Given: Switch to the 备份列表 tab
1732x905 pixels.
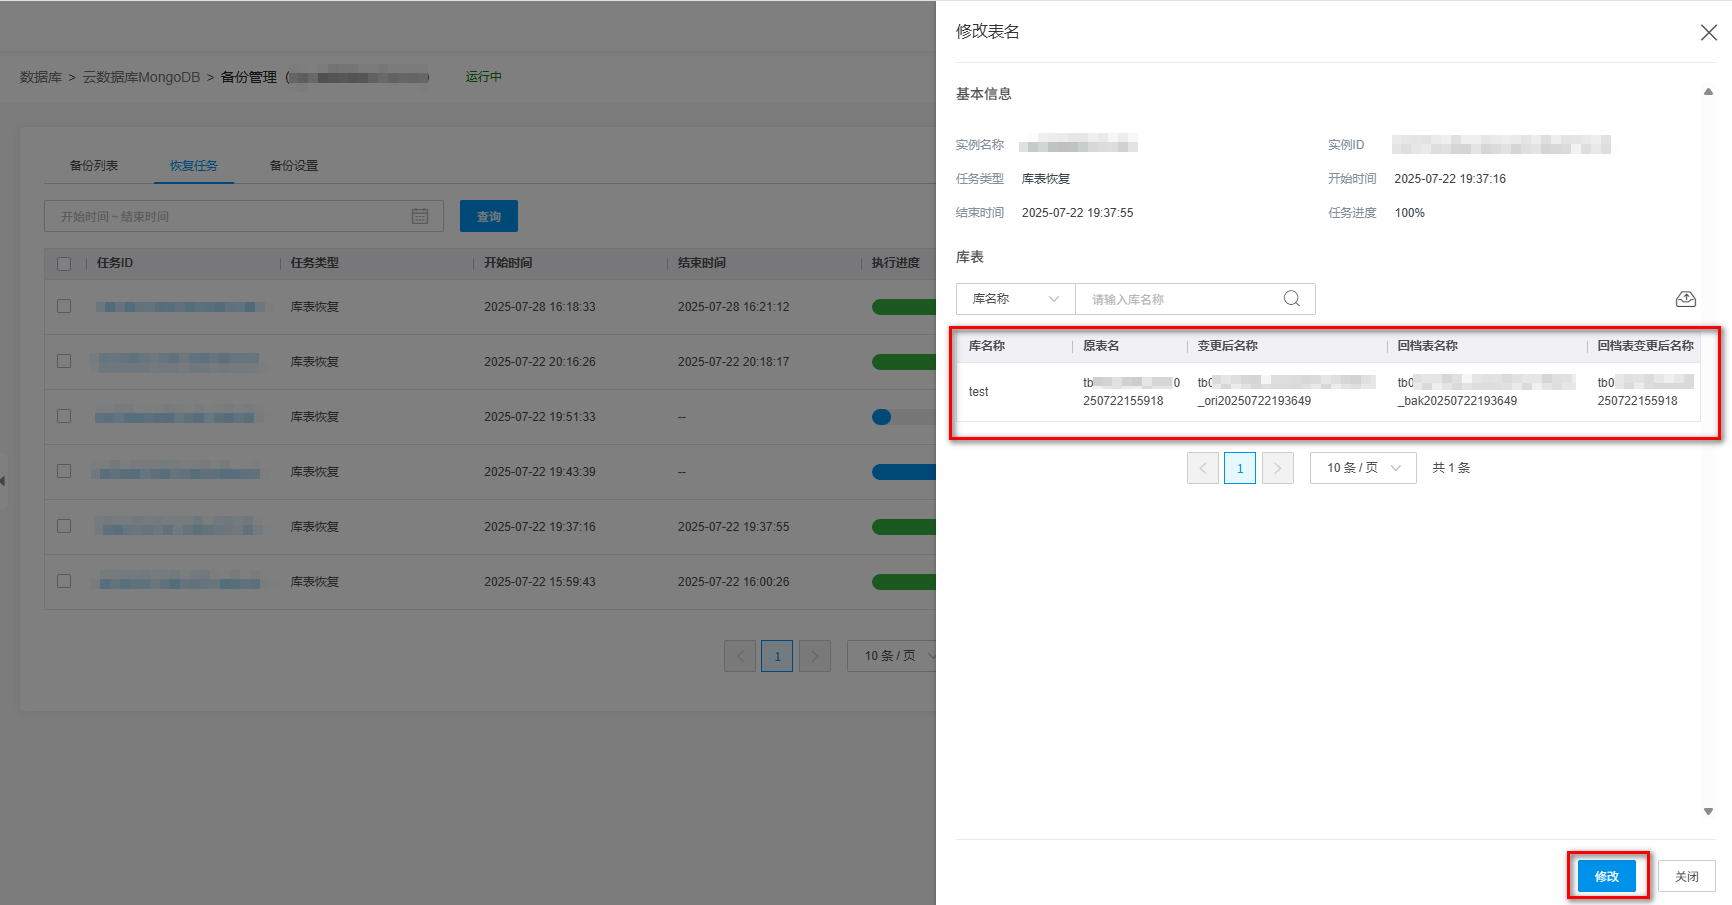Looking at the screenshot, I should (x=94, y=166).
